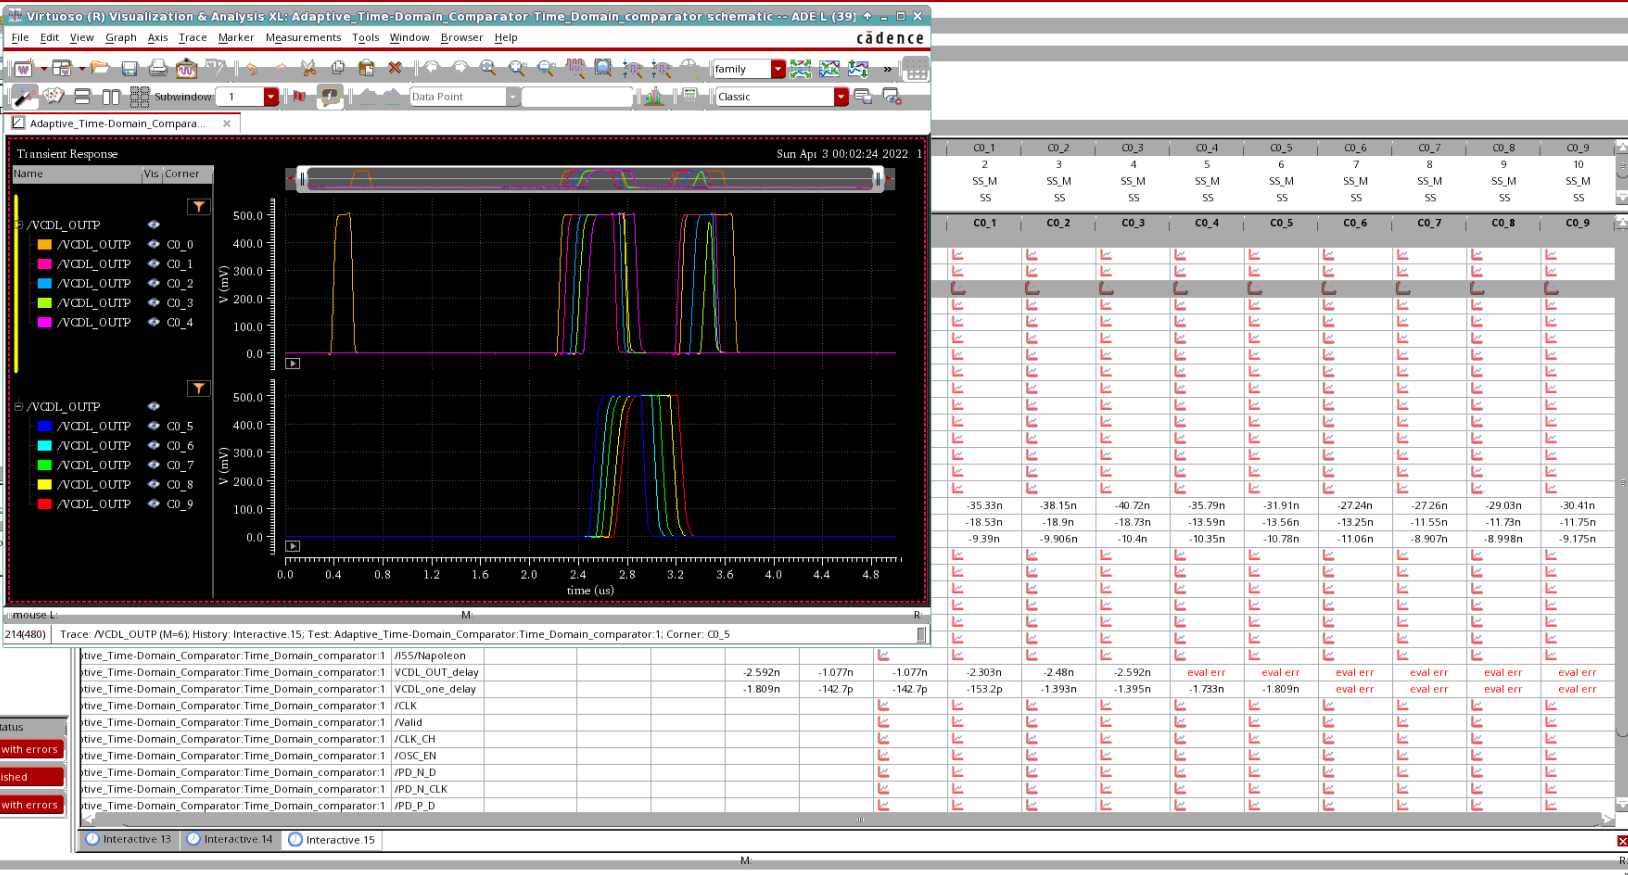Click the Corner column header
This screenshot has width=1628, height=875.
(187, 174)
